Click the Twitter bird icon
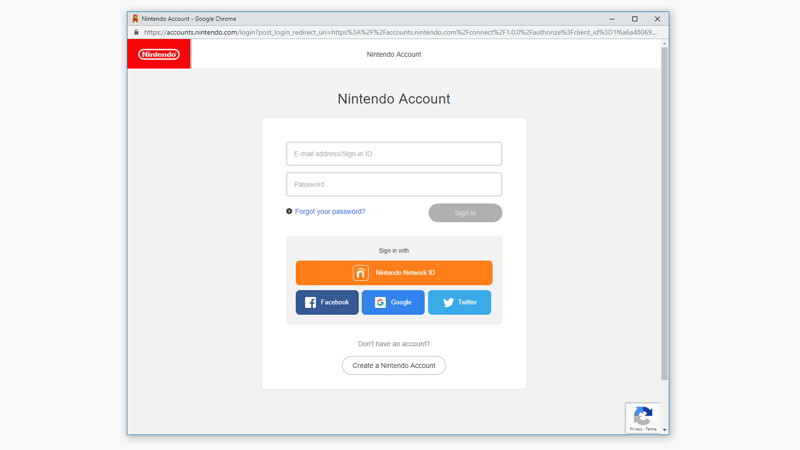 [x=448, y=302]
